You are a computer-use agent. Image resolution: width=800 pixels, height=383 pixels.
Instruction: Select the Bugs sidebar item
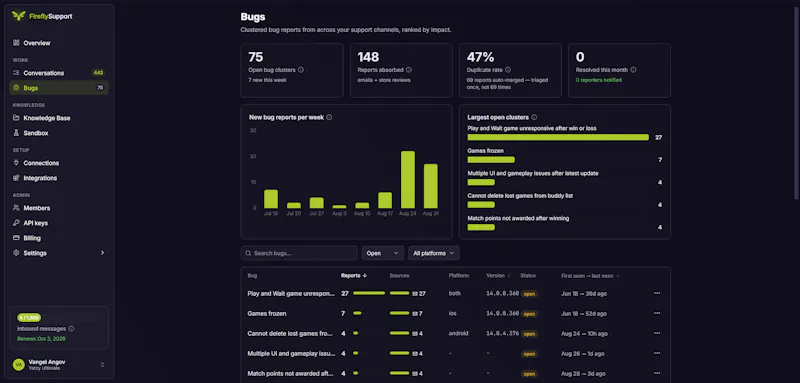pos(59,88)
